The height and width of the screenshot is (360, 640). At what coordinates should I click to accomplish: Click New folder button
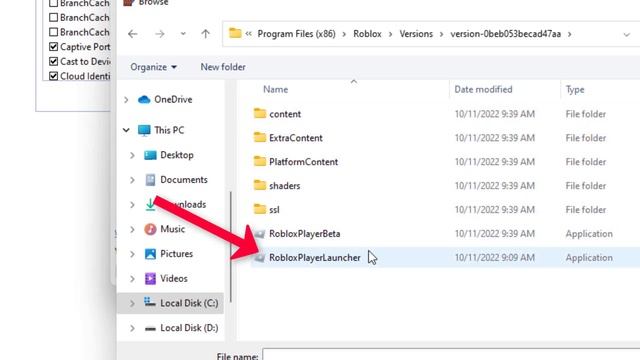click(223, 67)
